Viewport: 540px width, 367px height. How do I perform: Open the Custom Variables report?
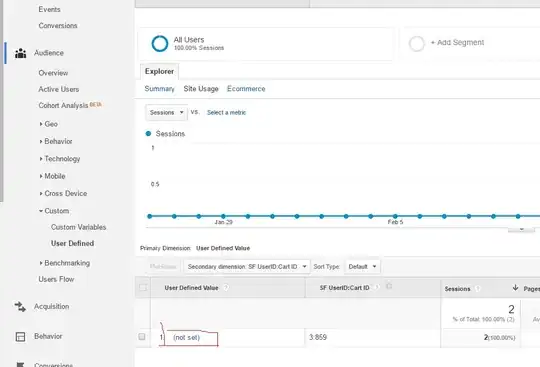(79, 227)
